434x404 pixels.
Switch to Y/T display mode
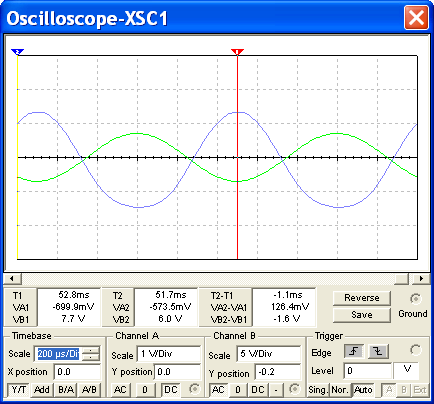(18, 390)
